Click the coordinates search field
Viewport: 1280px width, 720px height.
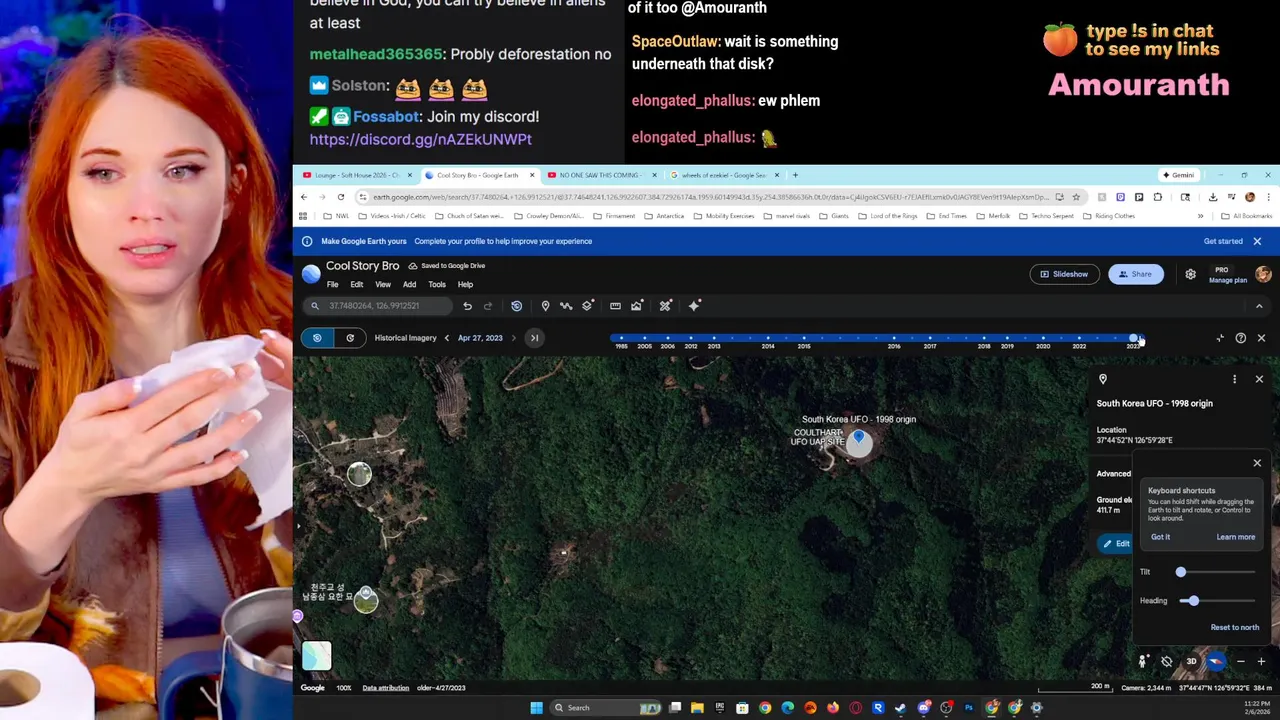pyautogui.click(x=380, y=306)
